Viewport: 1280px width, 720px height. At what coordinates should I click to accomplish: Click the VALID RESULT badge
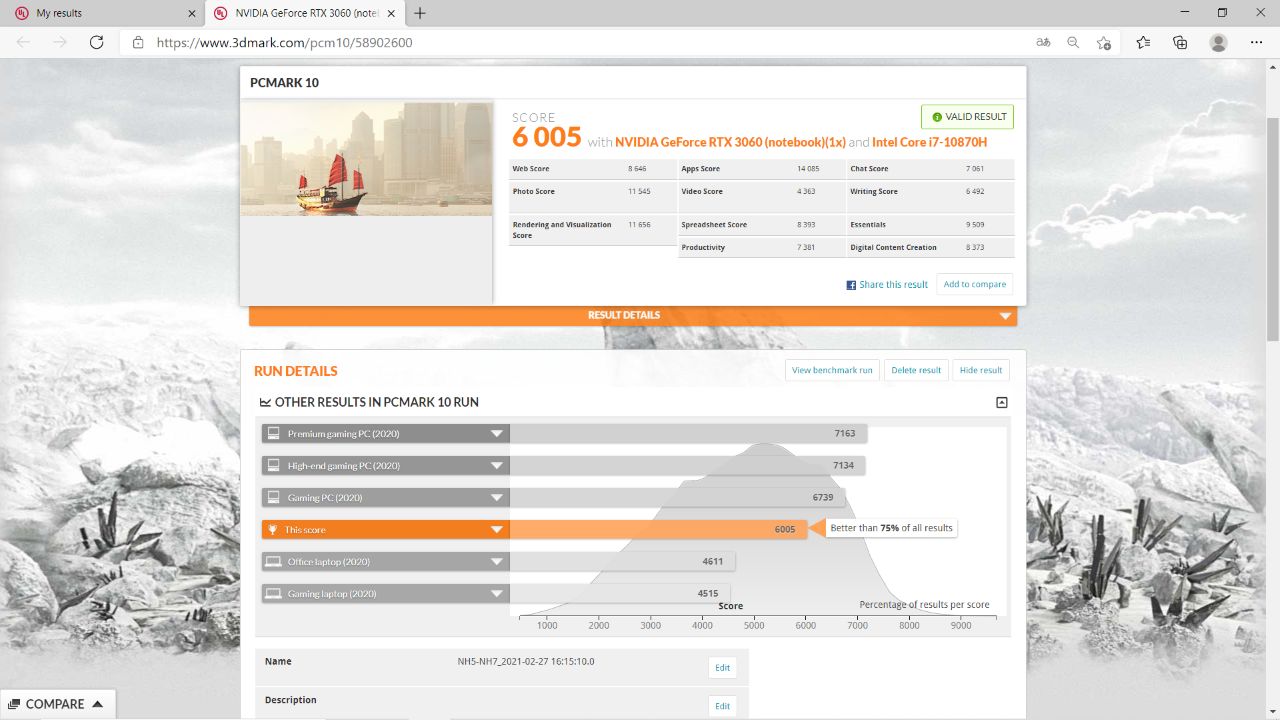[967, 117]
